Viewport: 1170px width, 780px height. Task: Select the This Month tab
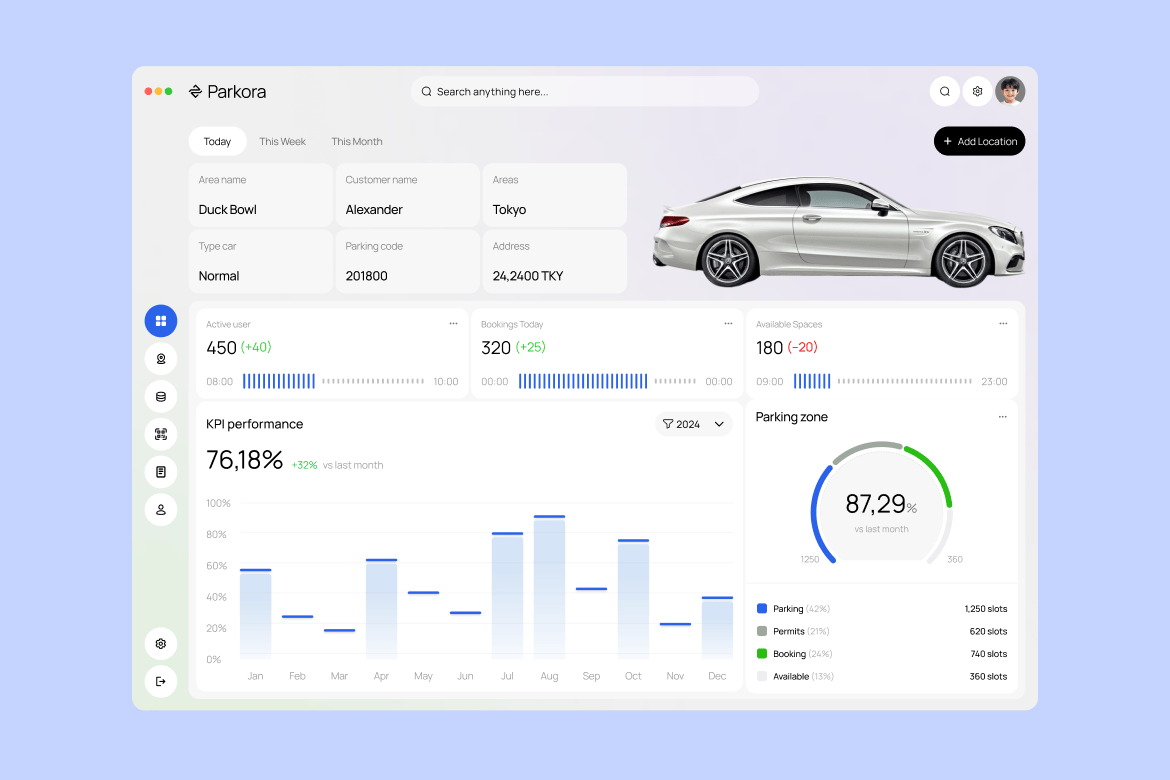pyautogui.click(x=356, y=141)
